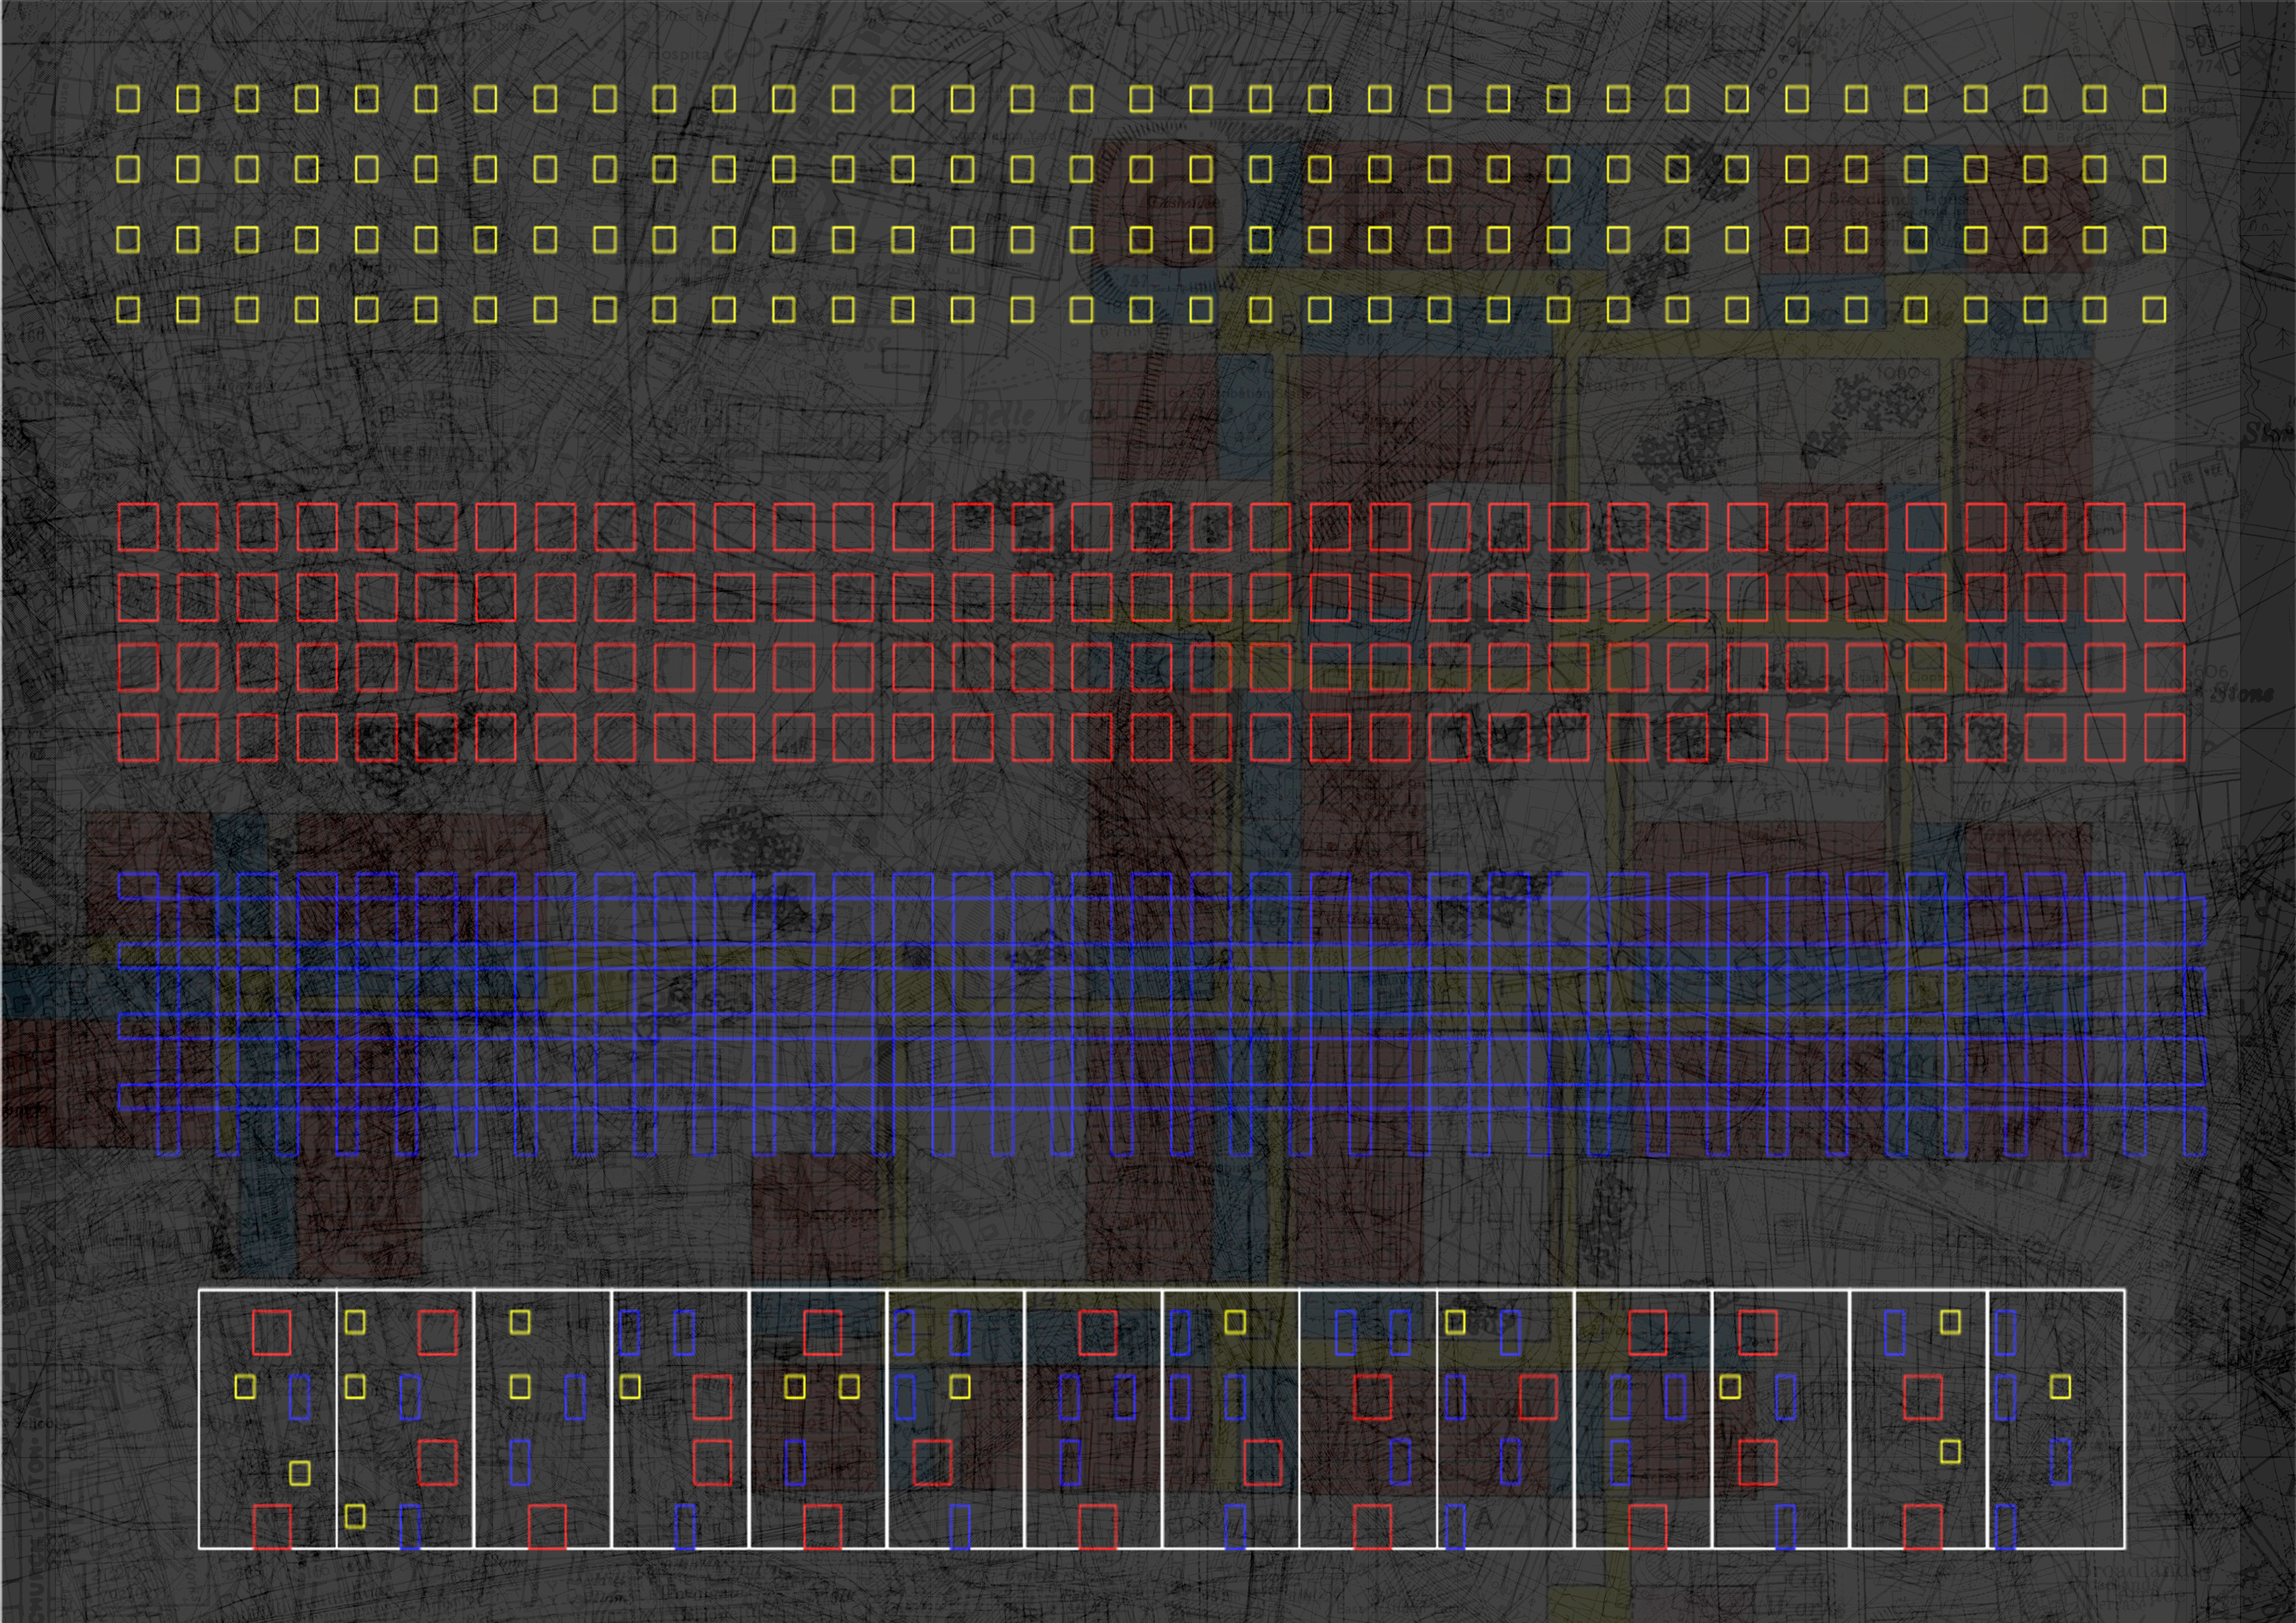Click the first yellow square in top row
Image resolution: width=2296 pixels, height=1623 pixels.
click(128, 99)
